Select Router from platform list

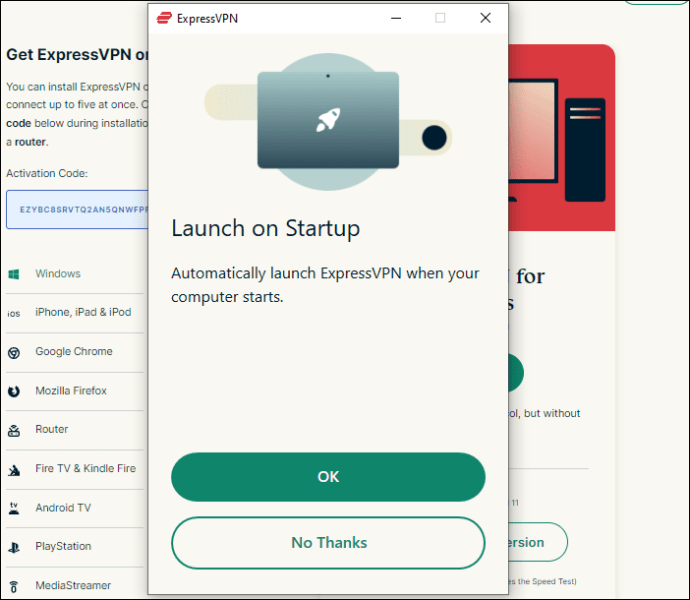pyautogui.click(x=51, y=429)
